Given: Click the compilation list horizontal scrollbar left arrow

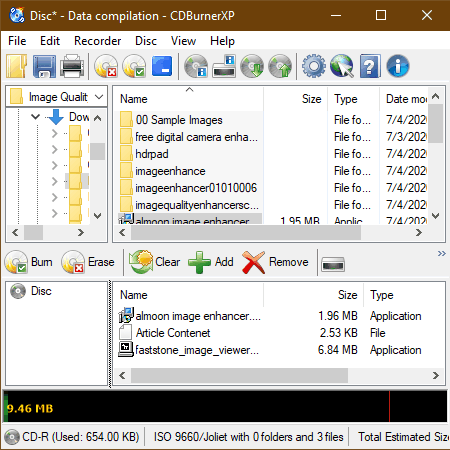Looking at the screenshot, I should click(x=122, y=375).
